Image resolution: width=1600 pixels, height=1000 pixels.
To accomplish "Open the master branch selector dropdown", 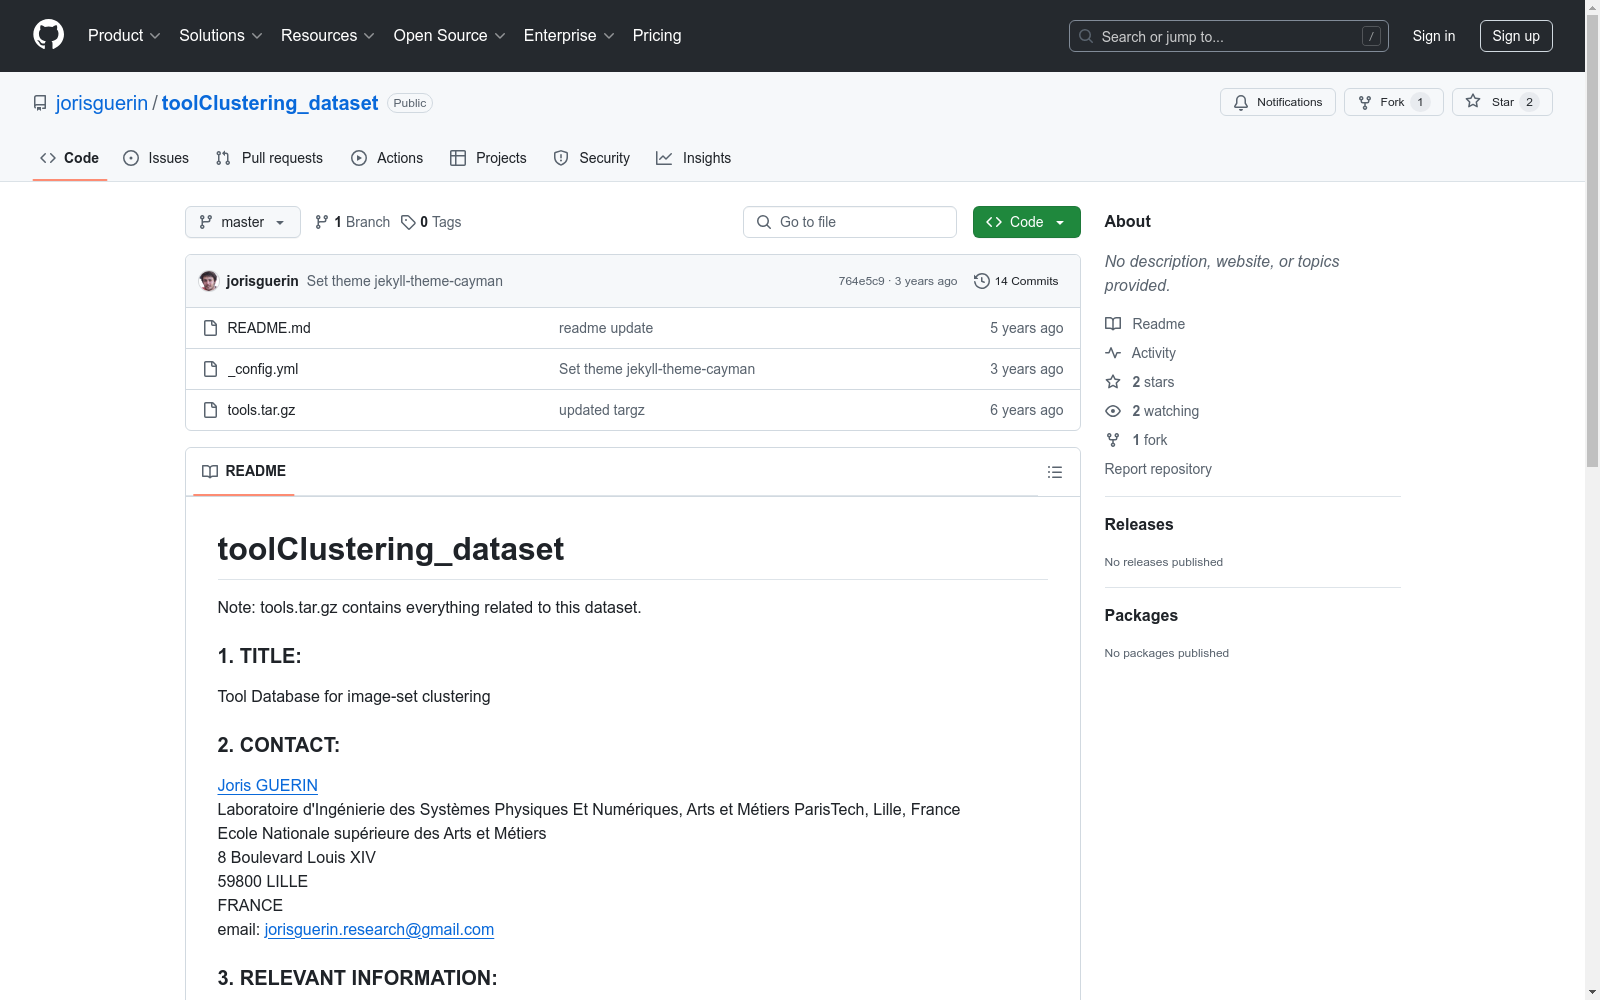I will pos(243,222).
